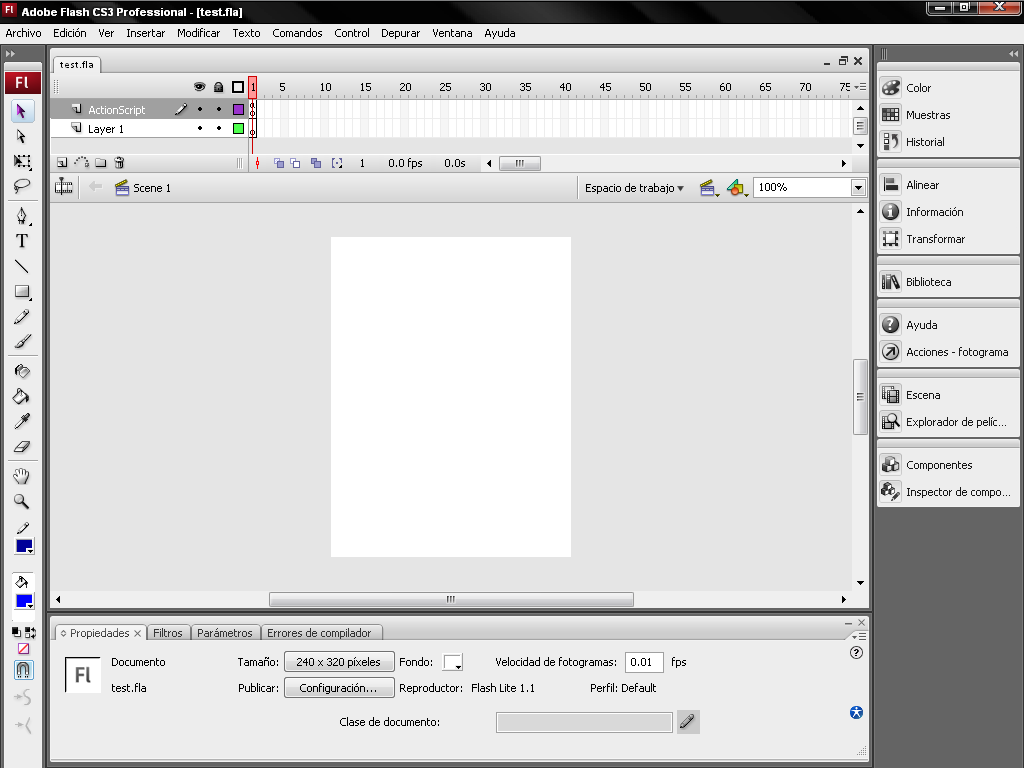Select the Subselection tool
1024x768 pixels.
click(22, 136)
